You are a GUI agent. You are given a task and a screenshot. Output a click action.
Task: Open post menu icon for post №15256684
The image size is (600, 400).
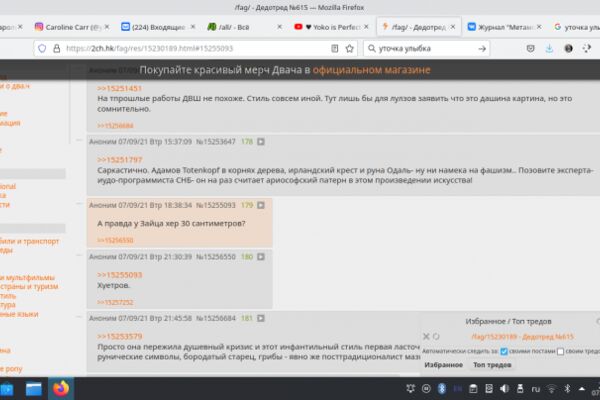(x=261, y=318)
